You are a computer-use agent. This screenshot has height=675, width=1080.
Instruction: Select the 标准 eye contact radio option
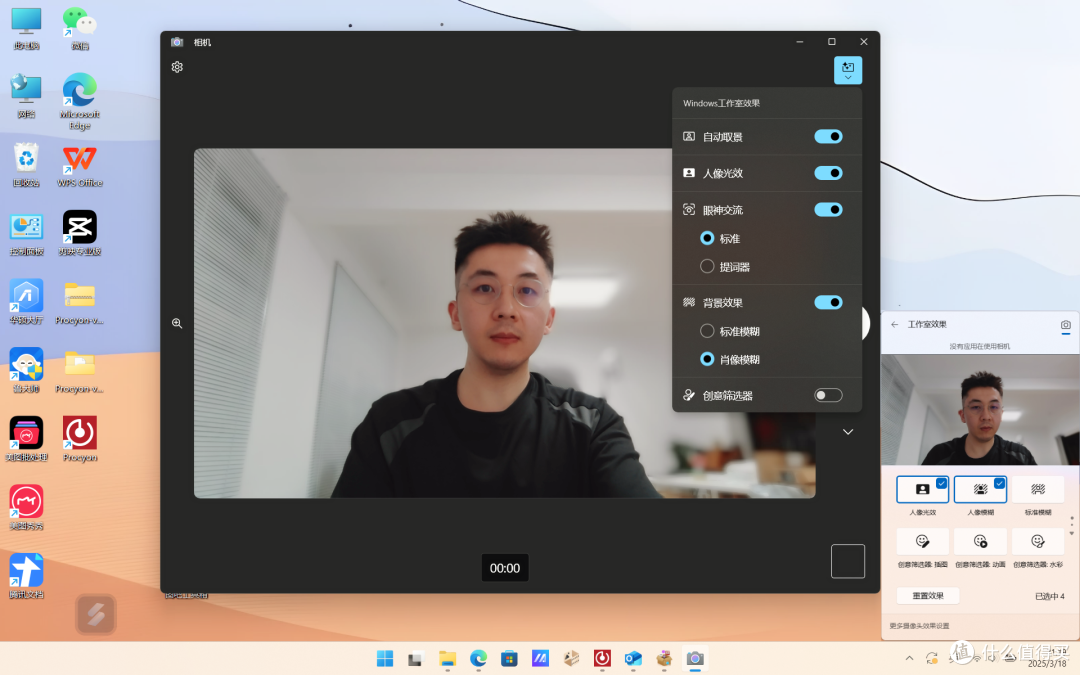point(707,238)
